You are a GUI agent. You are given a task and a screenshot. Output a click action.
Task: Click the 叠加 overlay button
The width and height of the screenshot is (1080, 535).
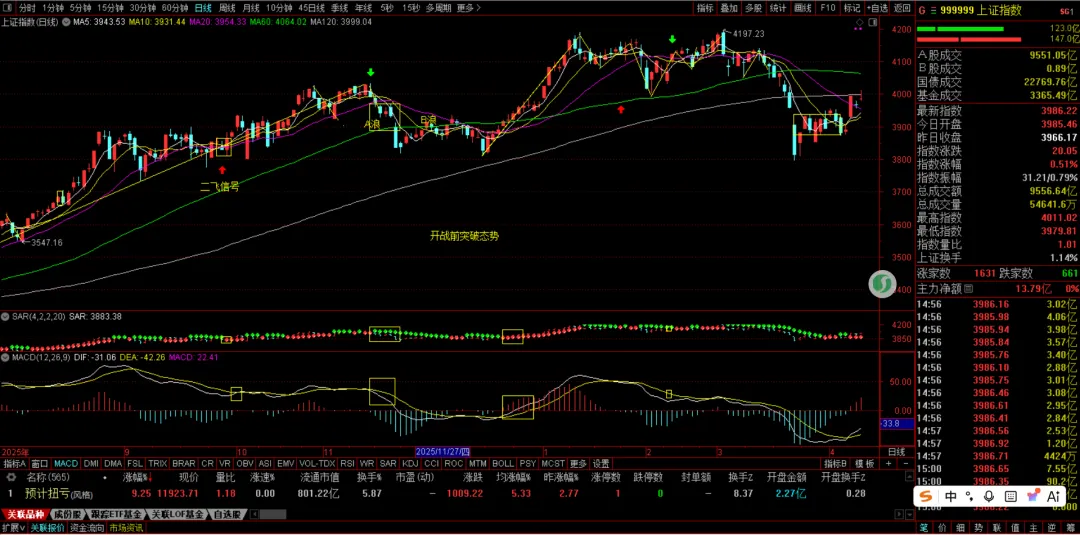point(729,8)
